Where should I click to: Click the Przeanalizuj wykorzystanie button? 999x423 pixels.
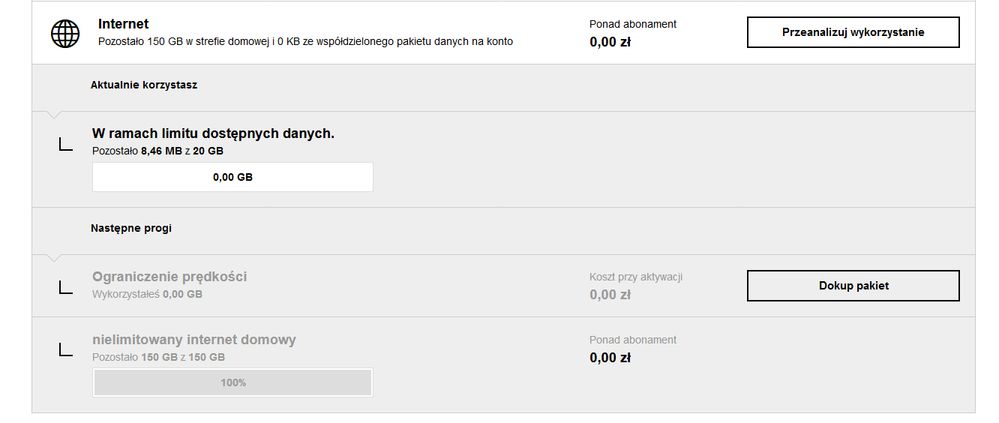(853, 32)
